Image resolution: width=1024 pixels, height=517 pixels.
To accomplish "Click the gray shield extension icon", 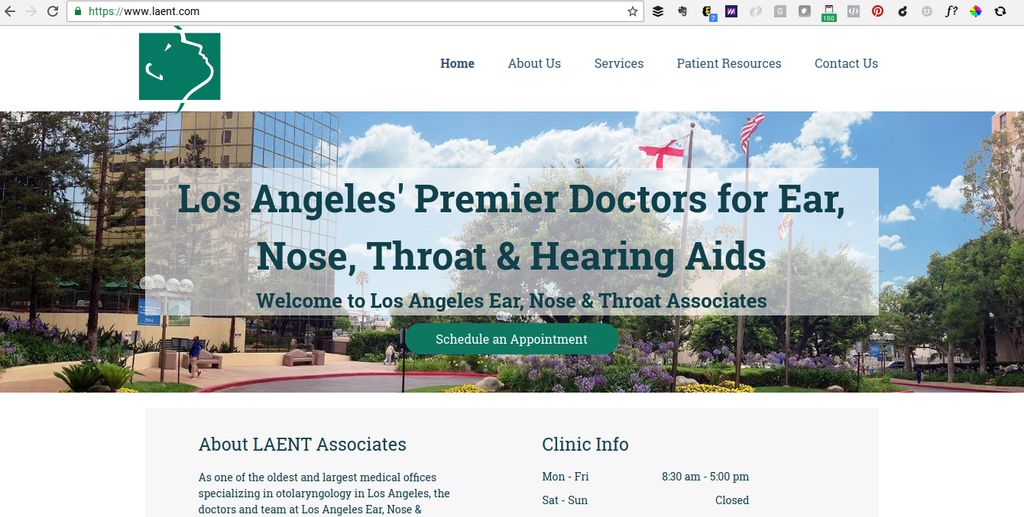I will pyautogui.click(x=805, y=11).
